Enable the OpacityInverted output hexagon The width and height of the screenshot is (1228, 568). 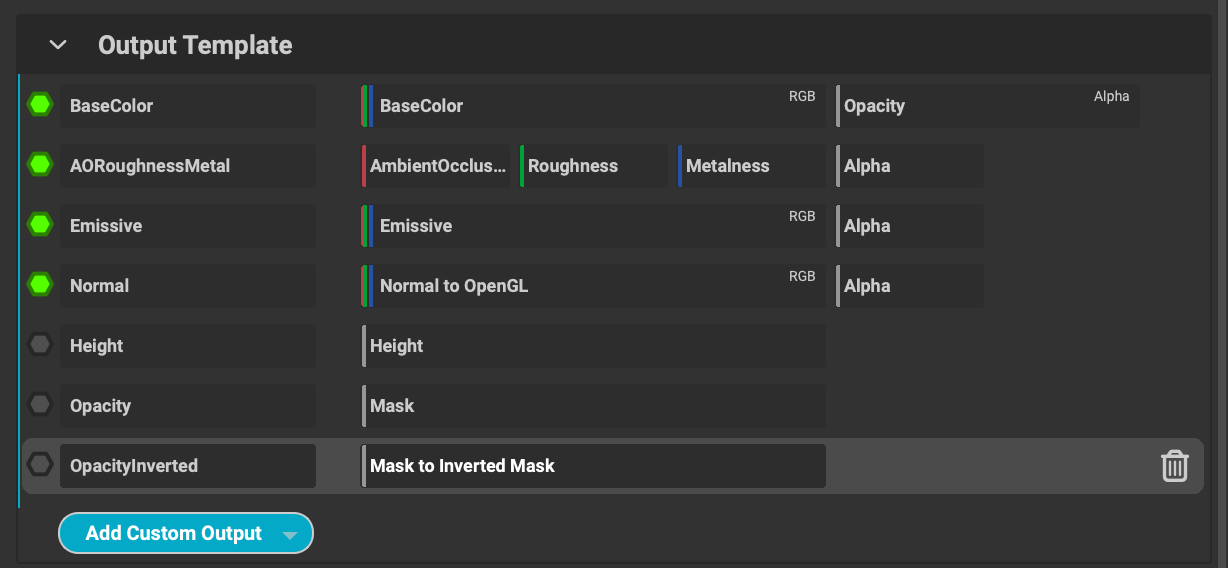point(40,465)
